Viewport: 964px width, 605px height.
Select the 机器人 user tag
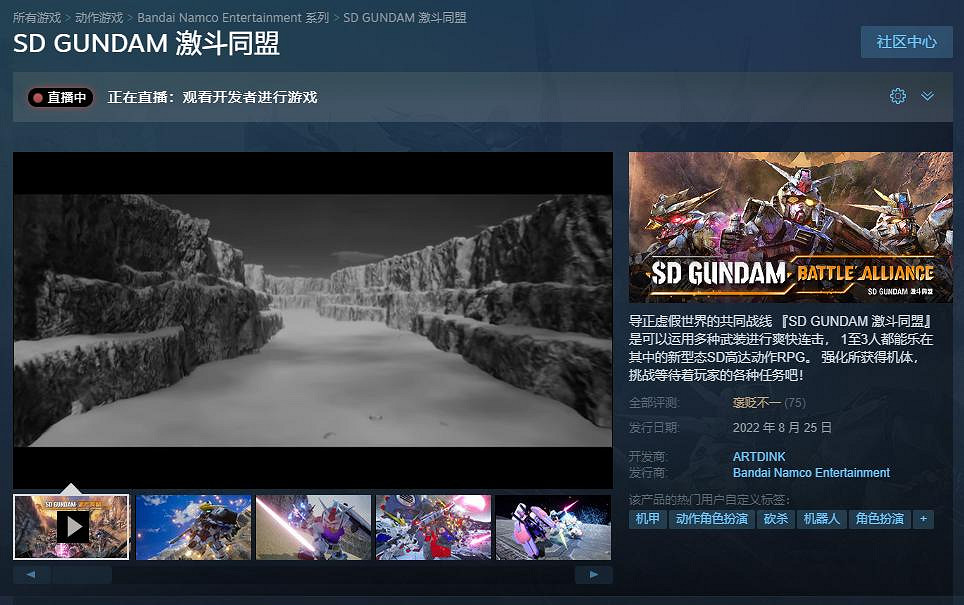click(x=822, y=519)
